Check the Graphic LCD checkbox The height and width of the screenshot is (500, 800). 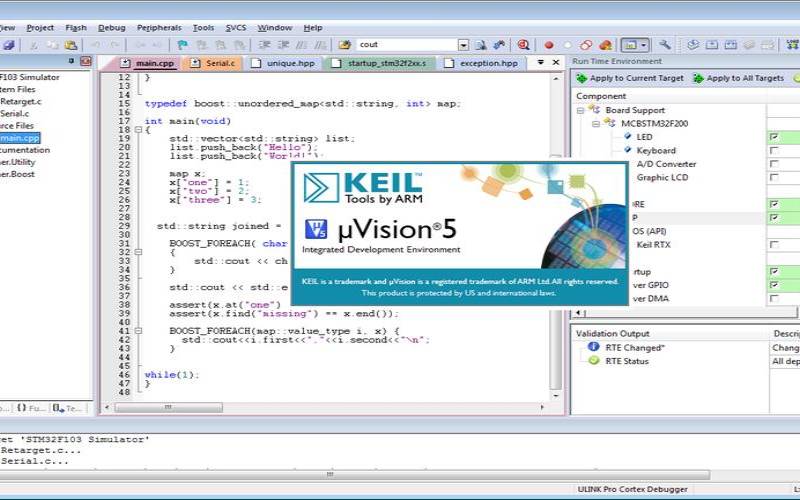coord(774,177)
